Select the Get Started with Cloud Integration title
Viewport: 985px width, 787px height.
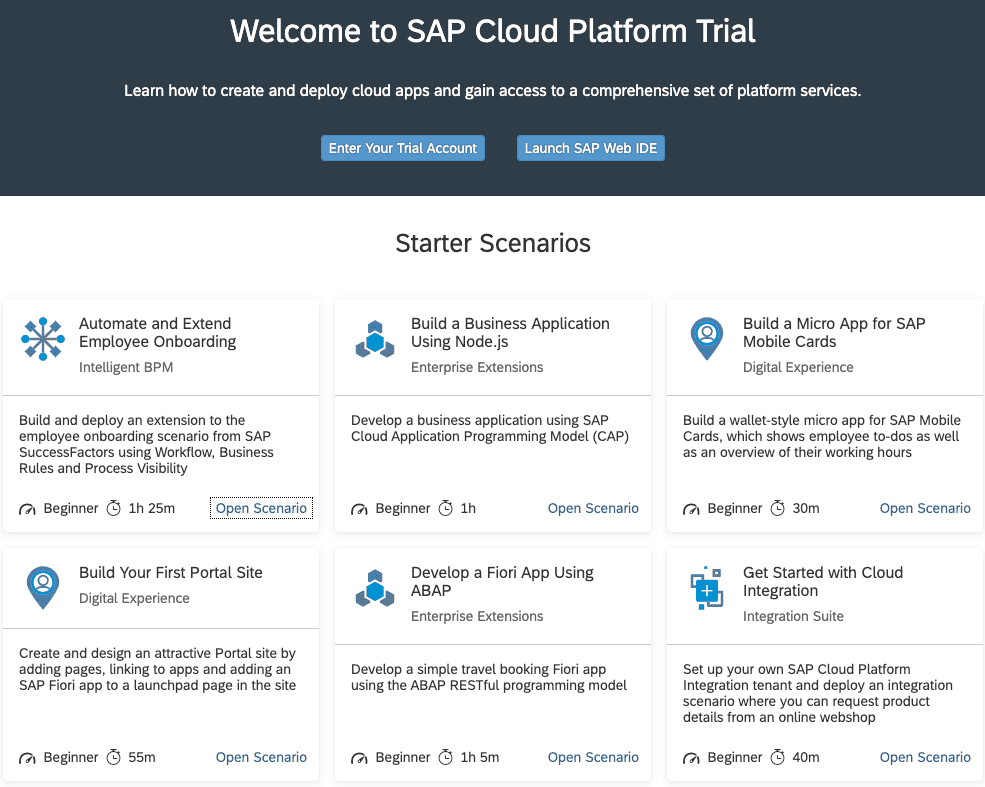[823, 581]
